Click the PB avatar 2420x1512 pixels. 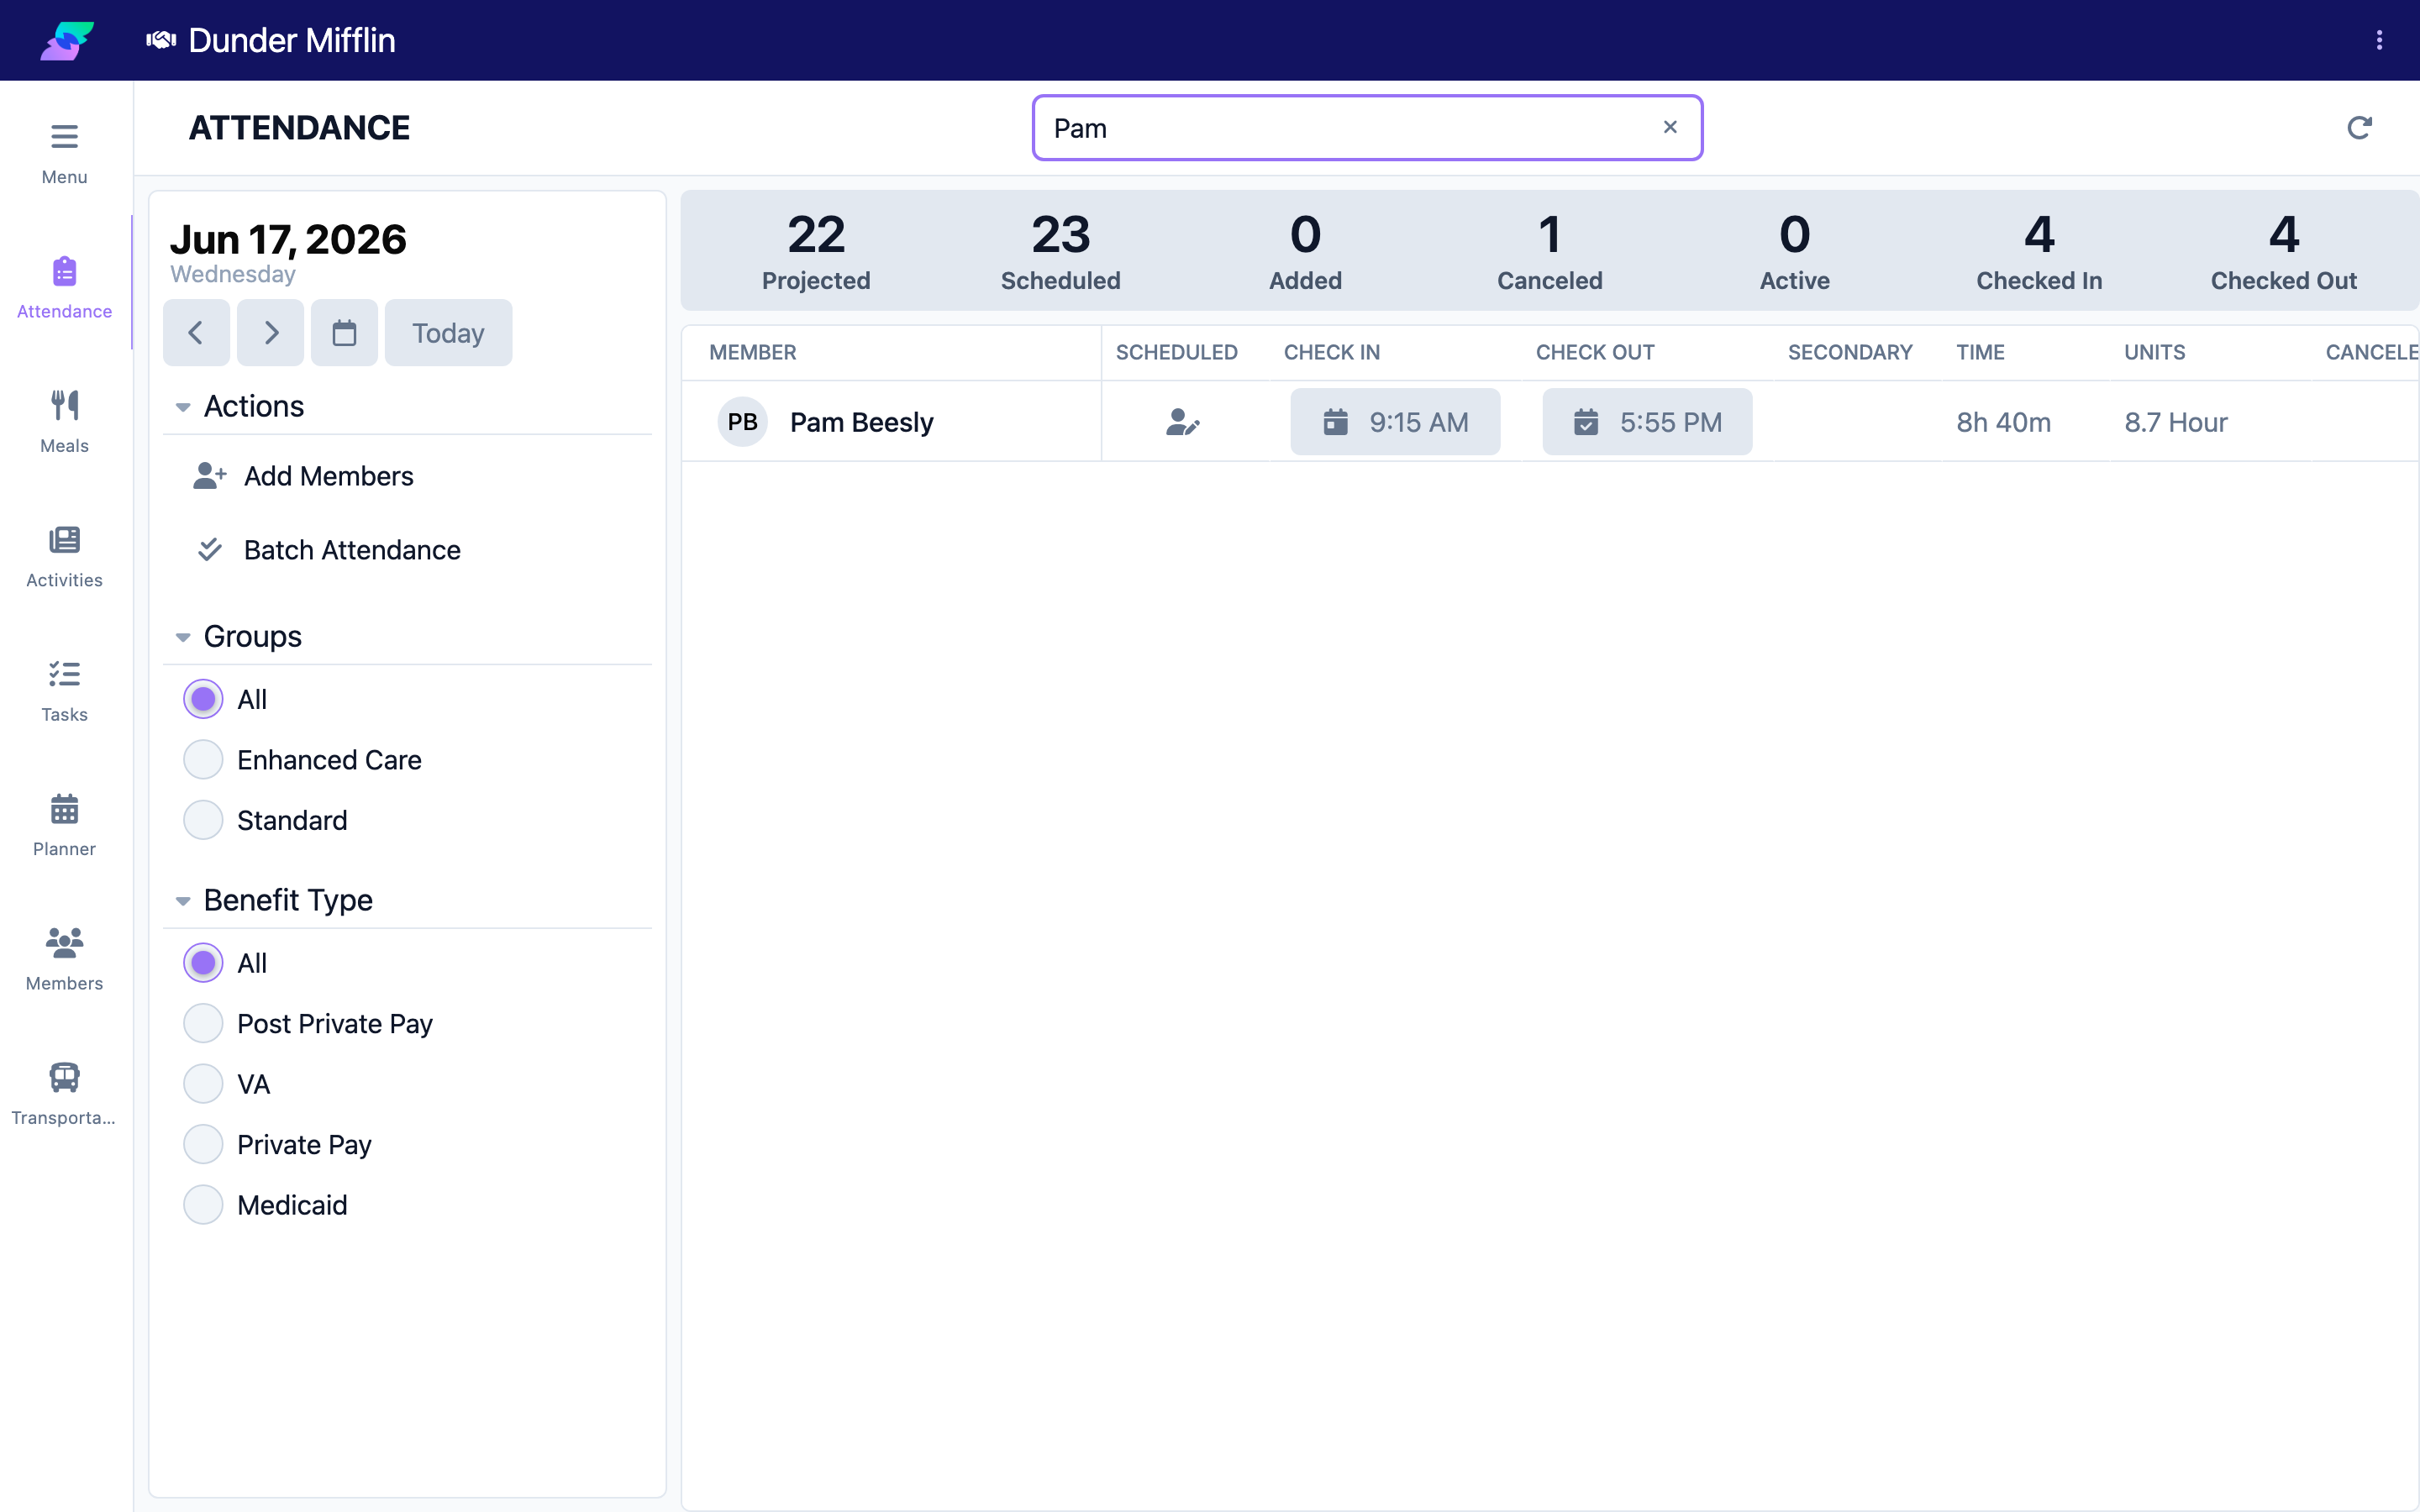(742, 422)
